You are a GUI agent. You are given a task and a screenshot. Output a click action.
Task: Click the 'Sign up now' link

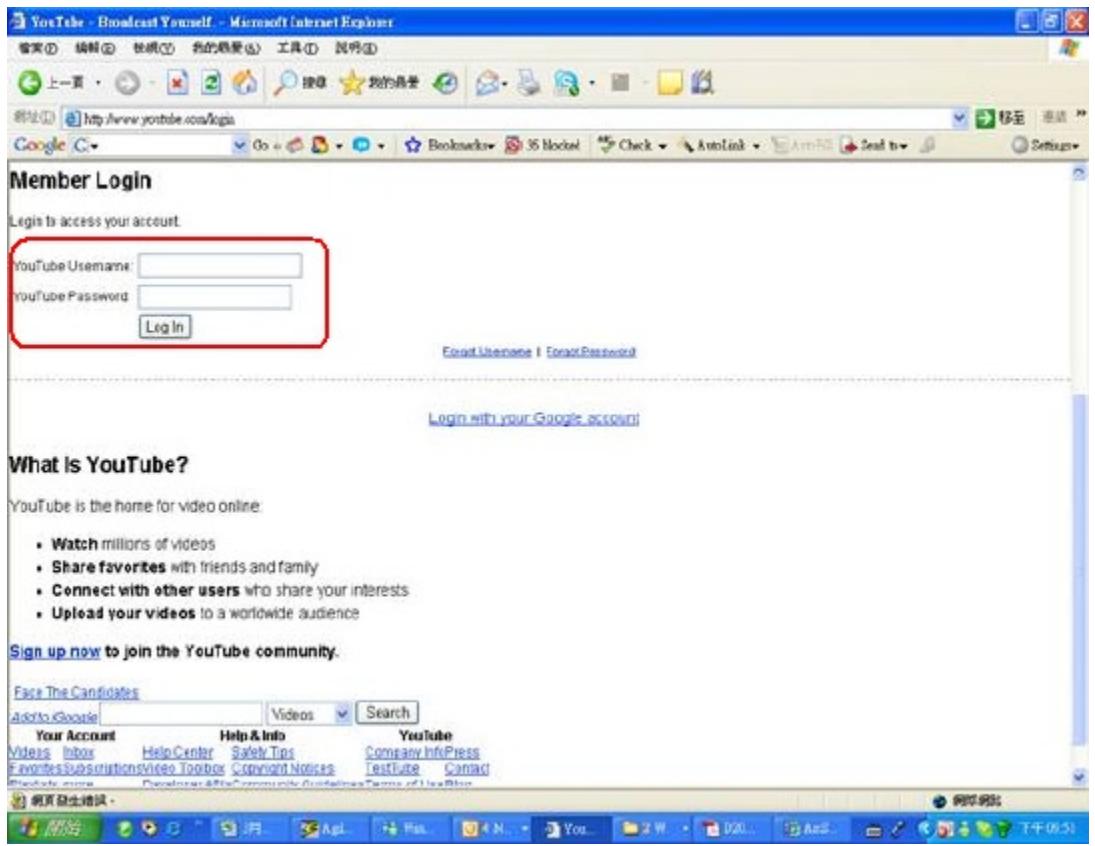[54, 651]
